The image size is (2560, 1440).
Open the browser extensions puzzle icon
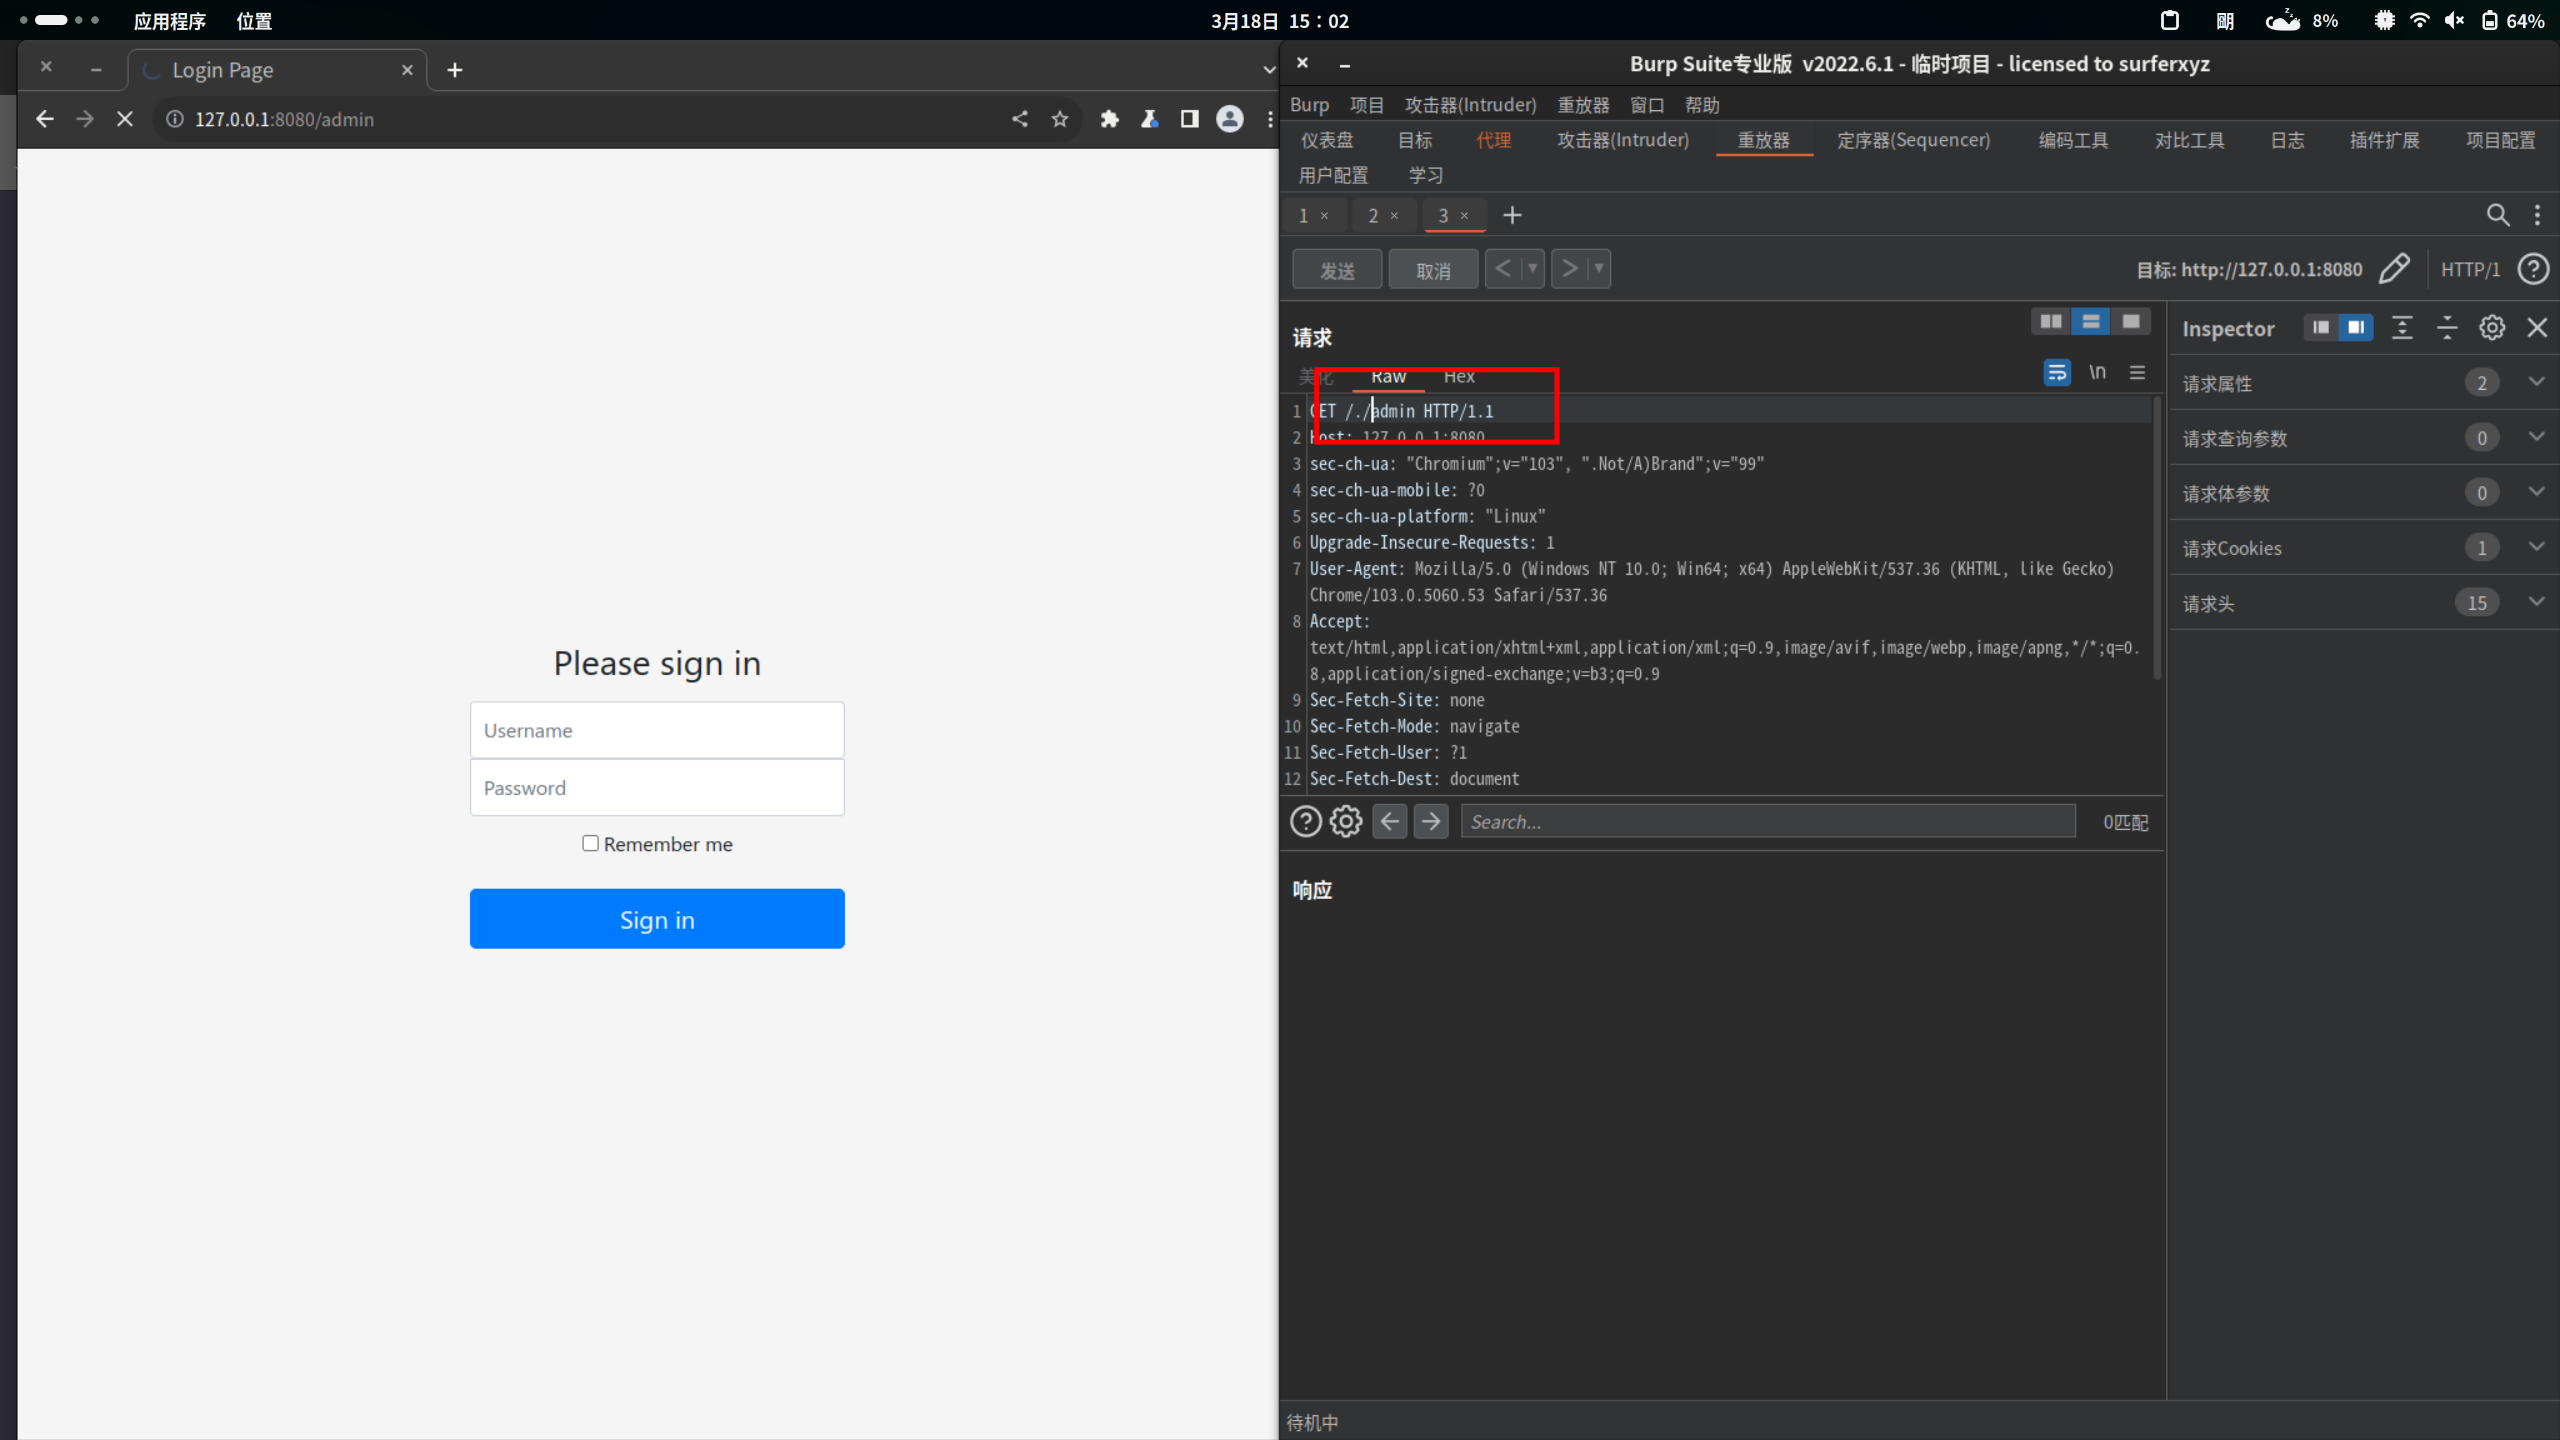tap(1109, 119)
